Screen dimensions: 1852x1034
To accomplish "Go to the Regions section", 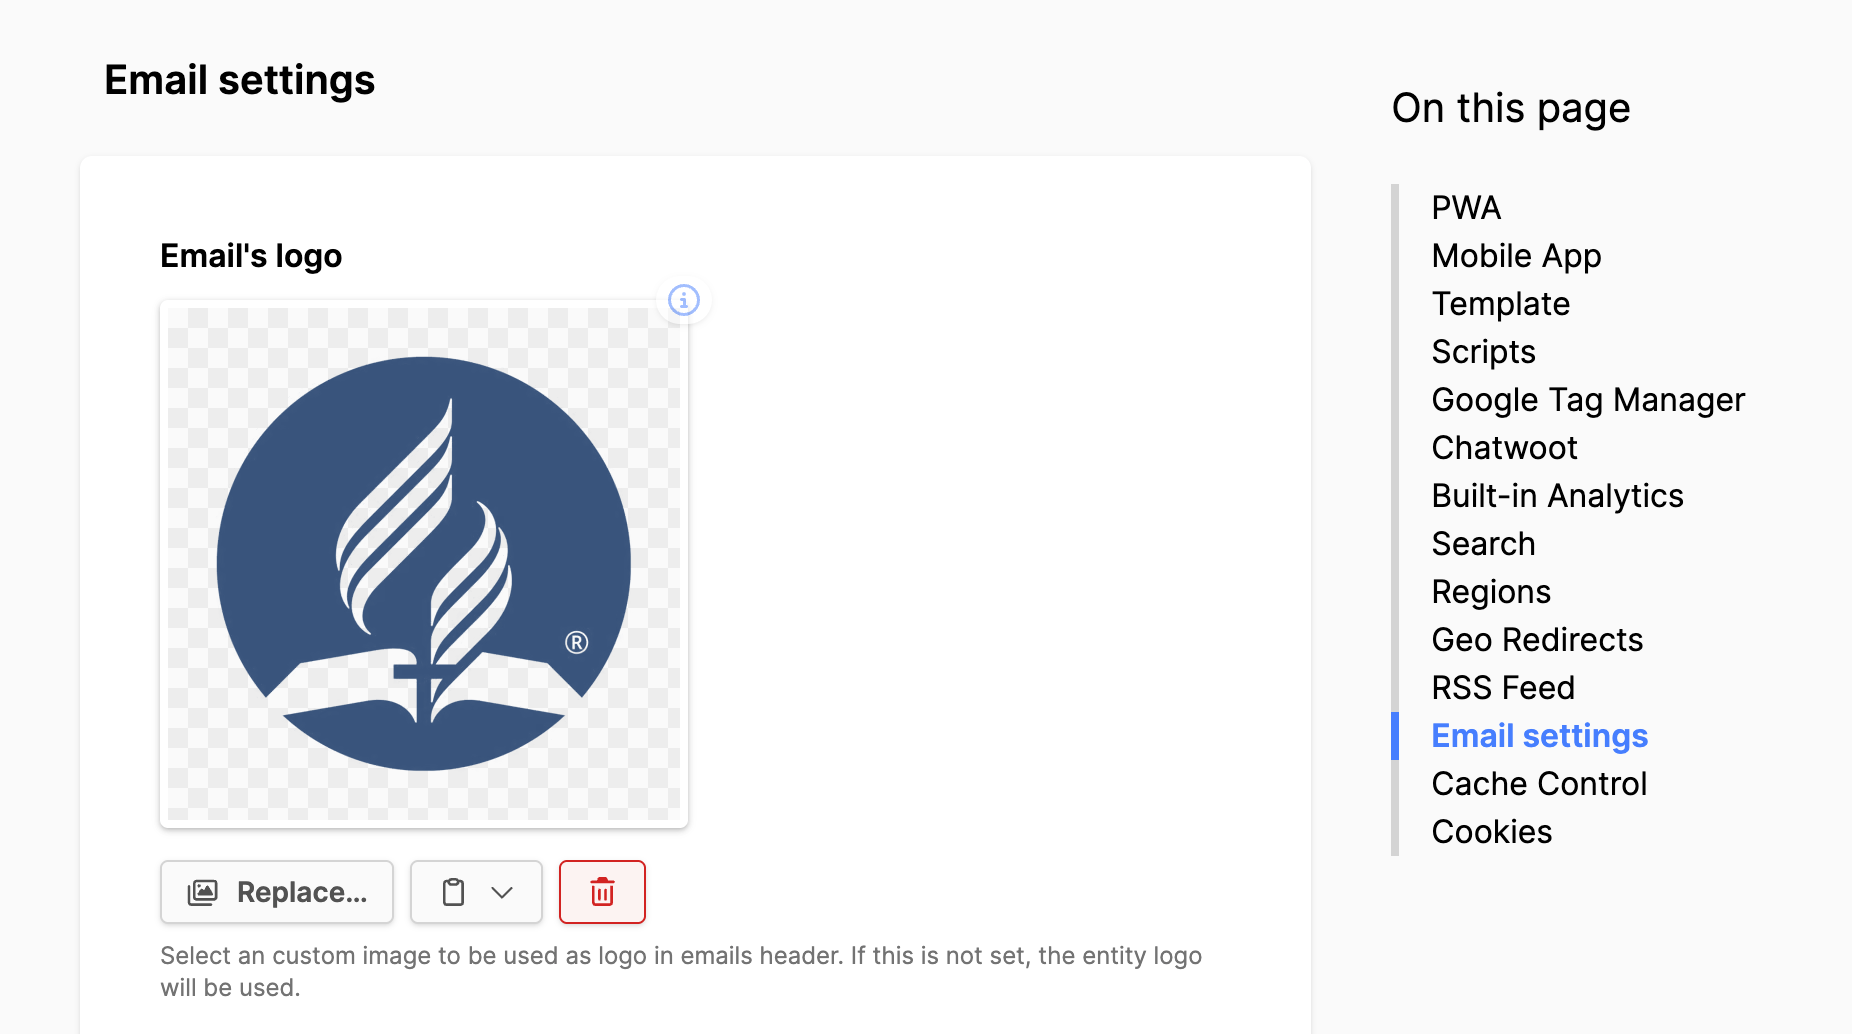I will [x=1491, y=592].
